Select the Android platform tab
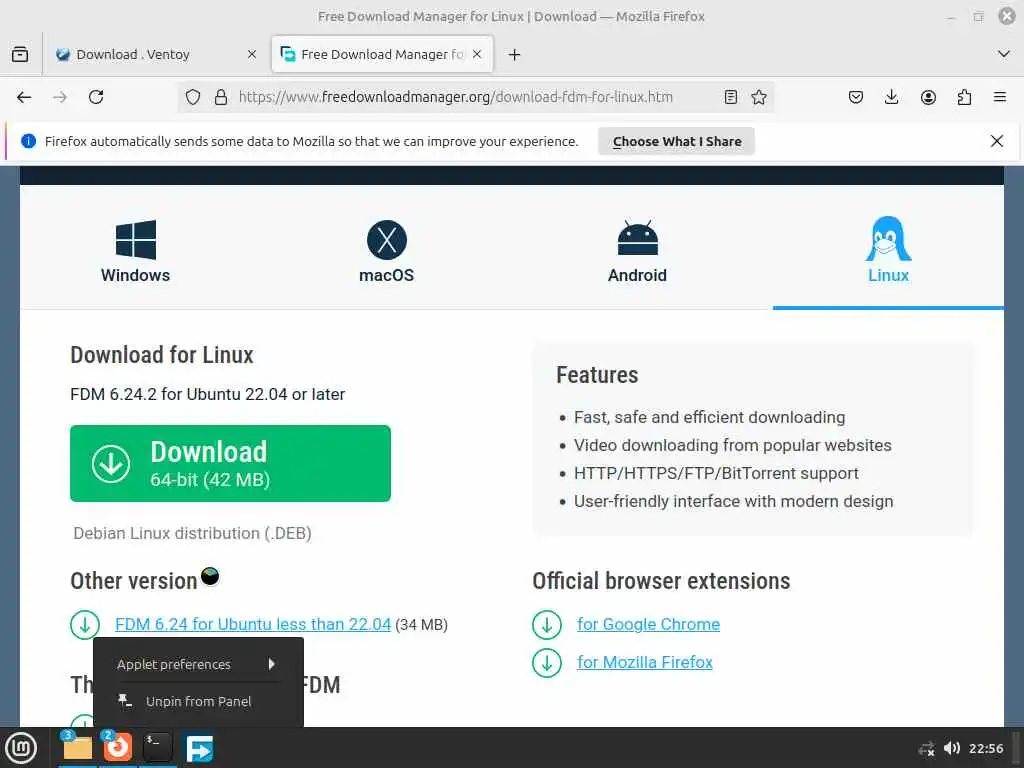Image resolution: width=1024 pixels, height=768 pixels. click(637, 251)
